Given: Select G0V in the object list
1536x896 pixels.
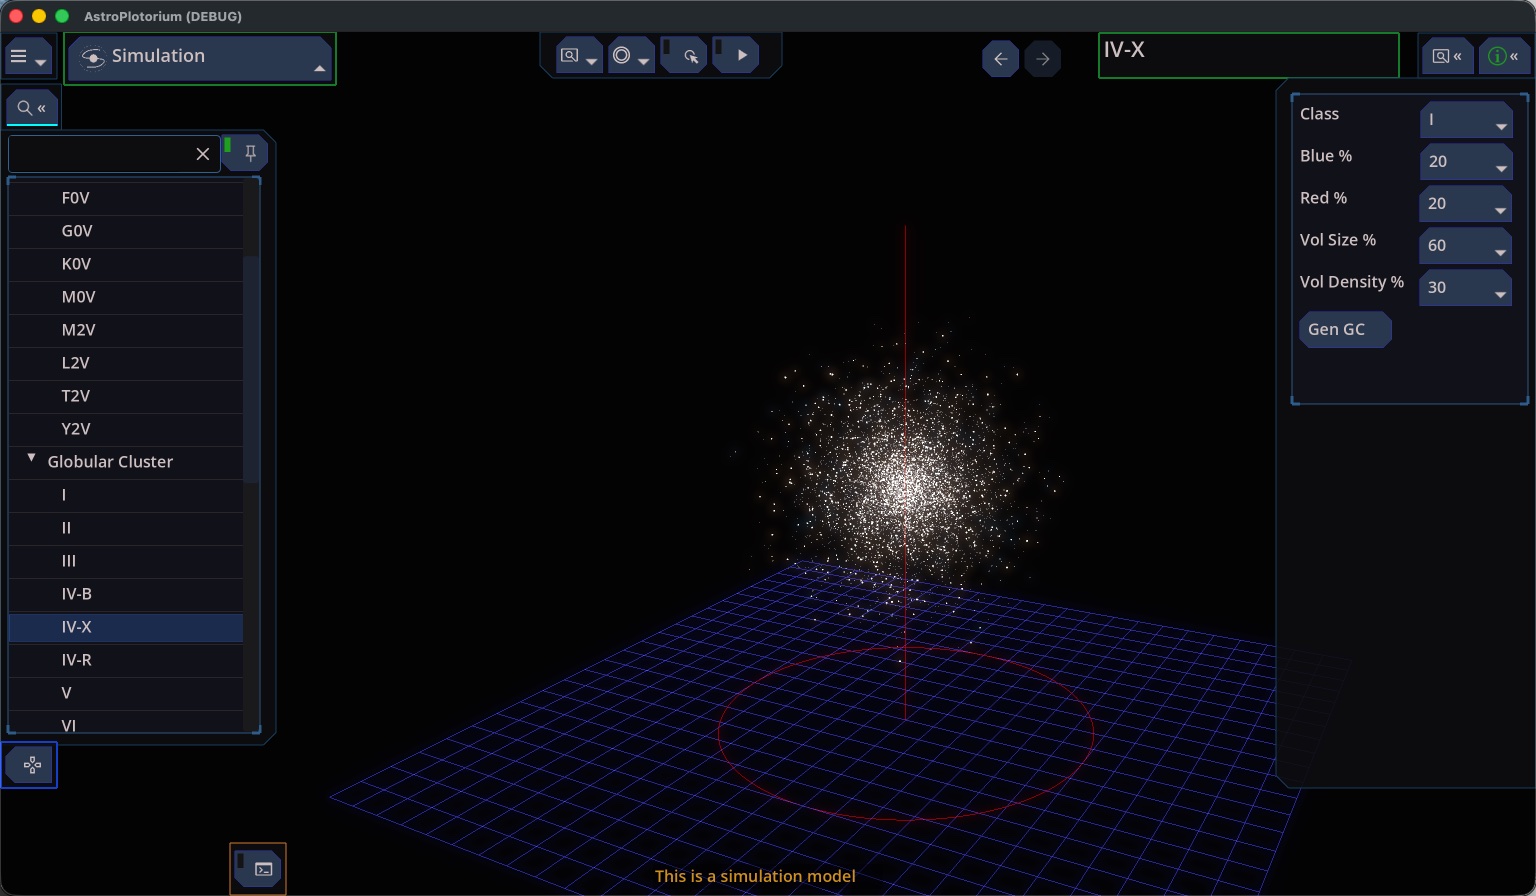Looking at the screenshot, I should [x=126, y=231].
